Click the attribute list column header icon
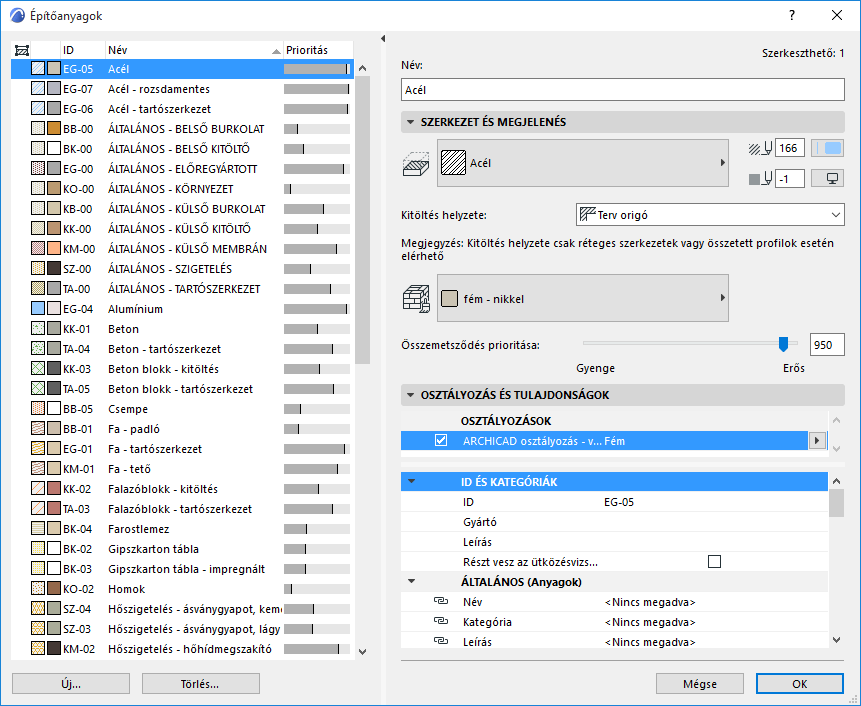Screen dimensions: 861x706 (21, 51)
